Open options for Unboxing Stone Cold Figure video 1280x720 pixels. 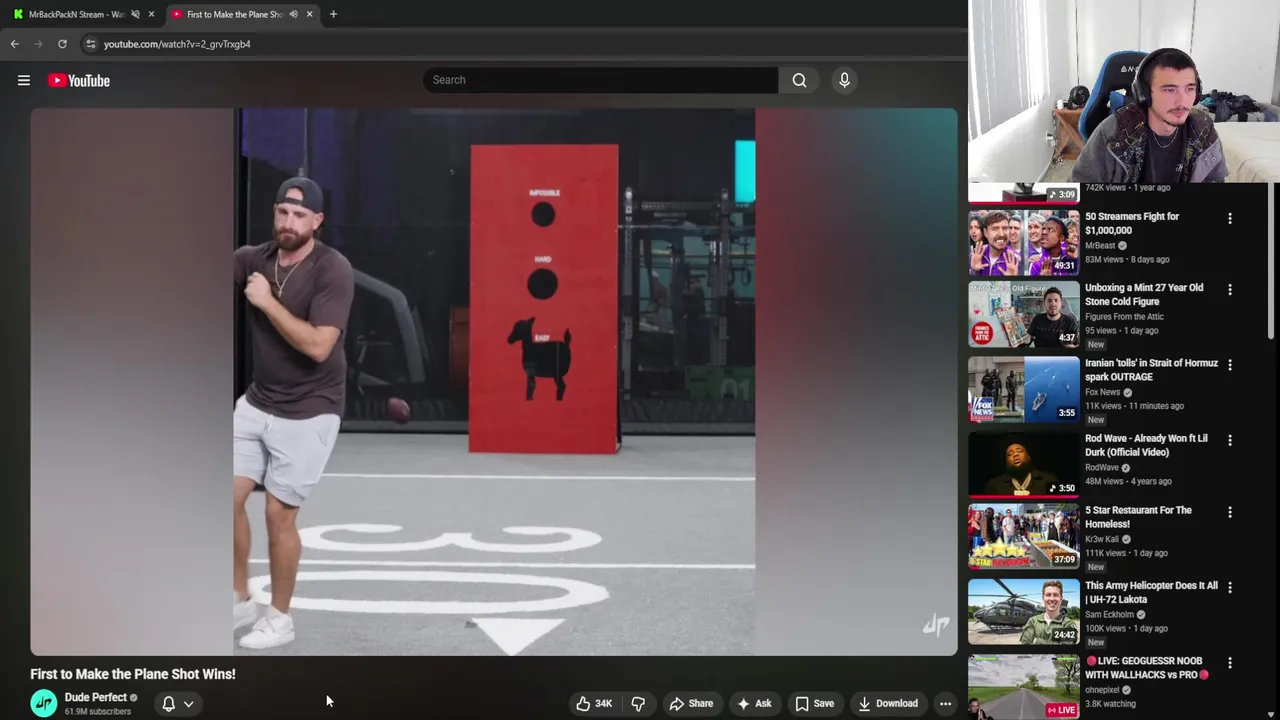coord(1230,289)
